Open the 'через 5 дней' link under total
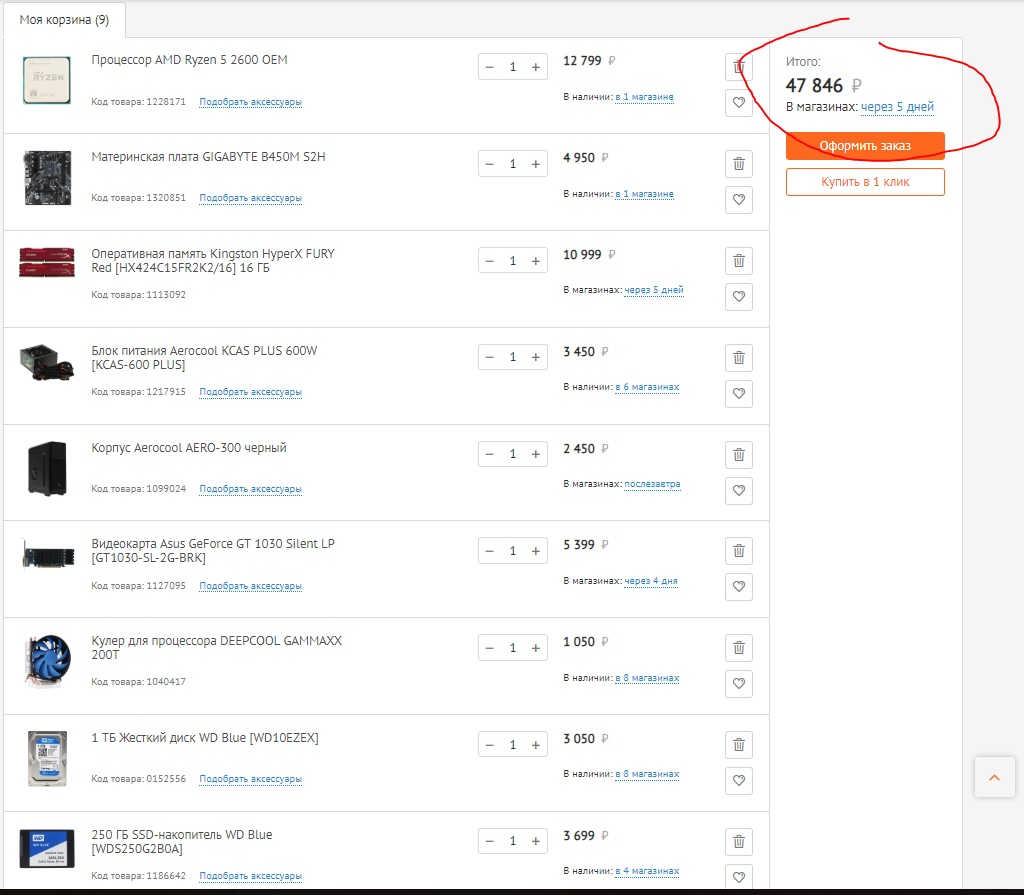1024x895 pixels. click(x=897, y=107)
